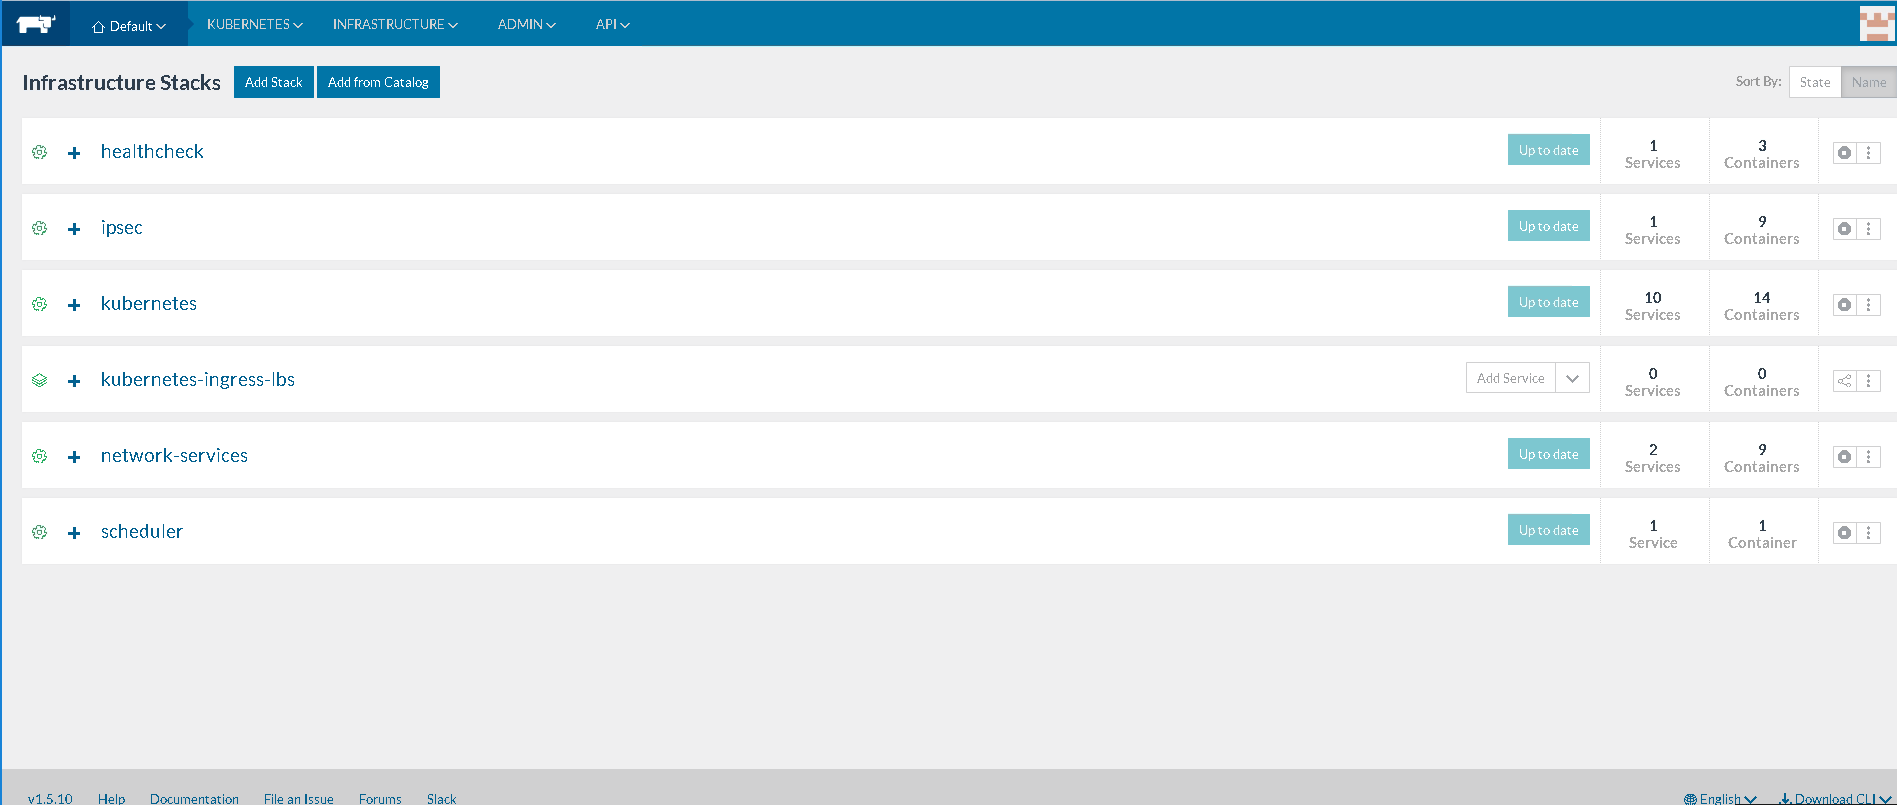This screenshot has width=1897, height=805.
Task: Expand the network-services stack with plus
Action: 74,457
